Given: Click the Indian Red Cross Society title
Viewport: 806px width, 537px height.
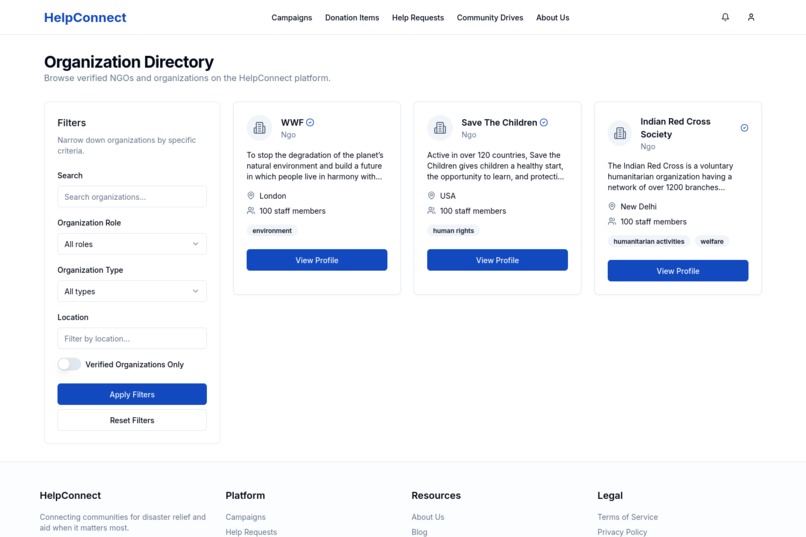Looking at the screenshot, I should [675, 128].
